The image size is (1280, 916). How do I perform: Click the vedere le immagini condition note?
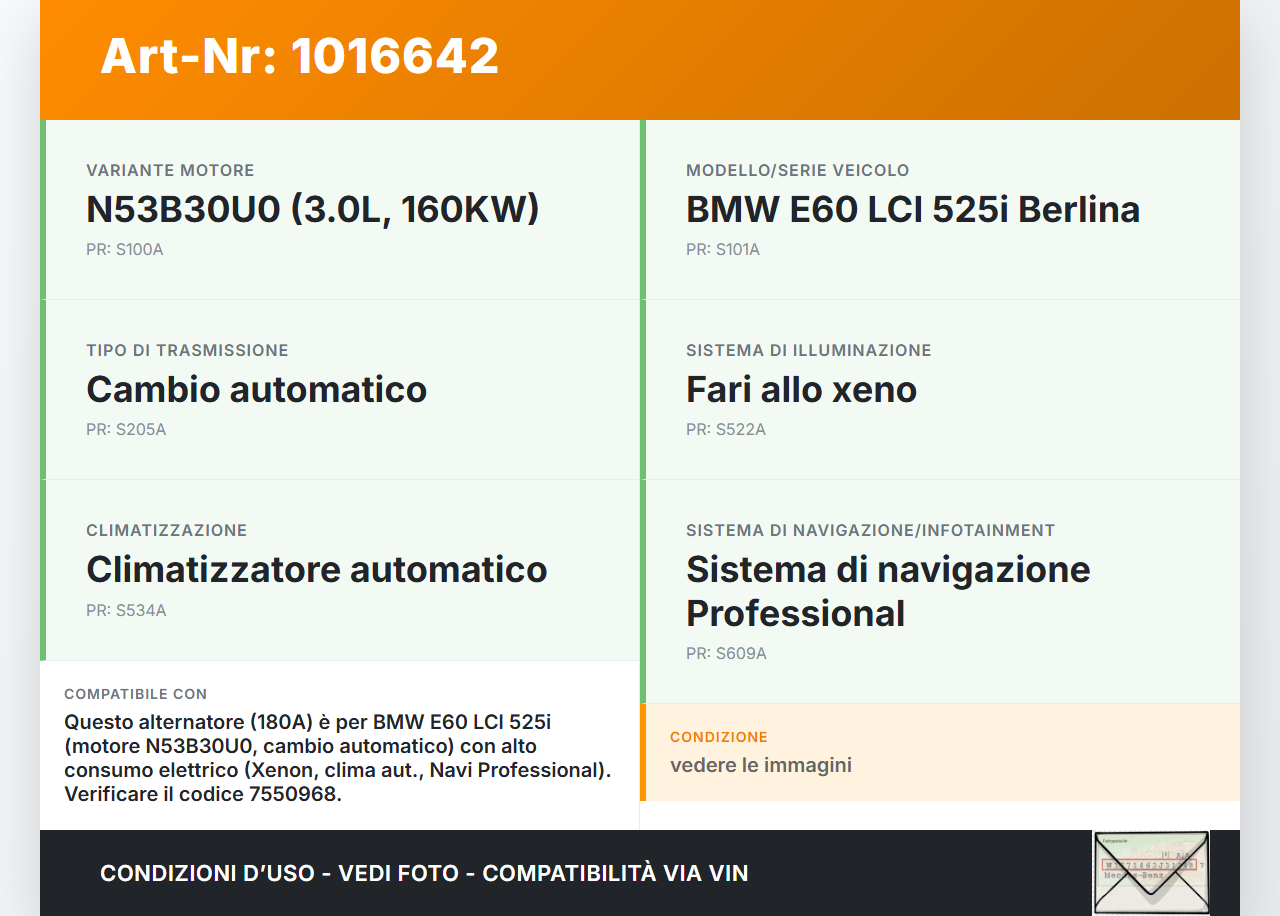[760, 764]
